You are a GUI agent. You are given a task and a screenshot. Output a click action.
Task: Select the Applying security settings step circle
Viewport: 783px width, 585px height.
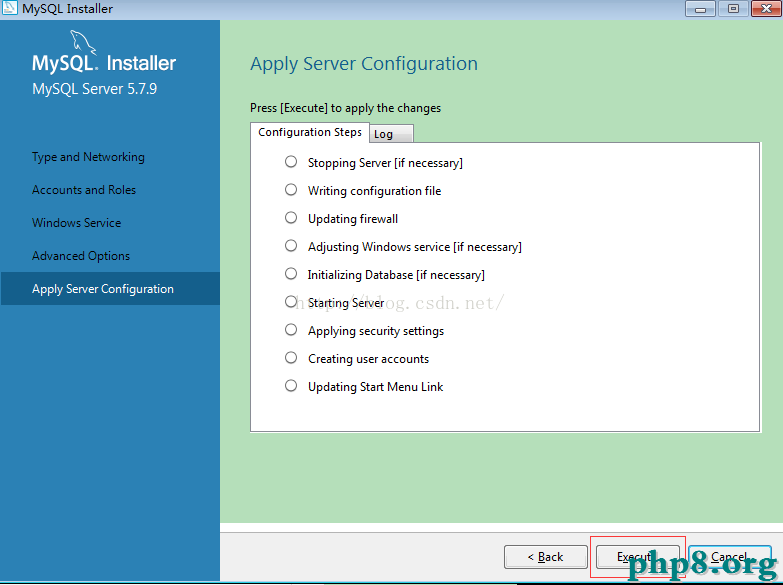coord(291,330)
